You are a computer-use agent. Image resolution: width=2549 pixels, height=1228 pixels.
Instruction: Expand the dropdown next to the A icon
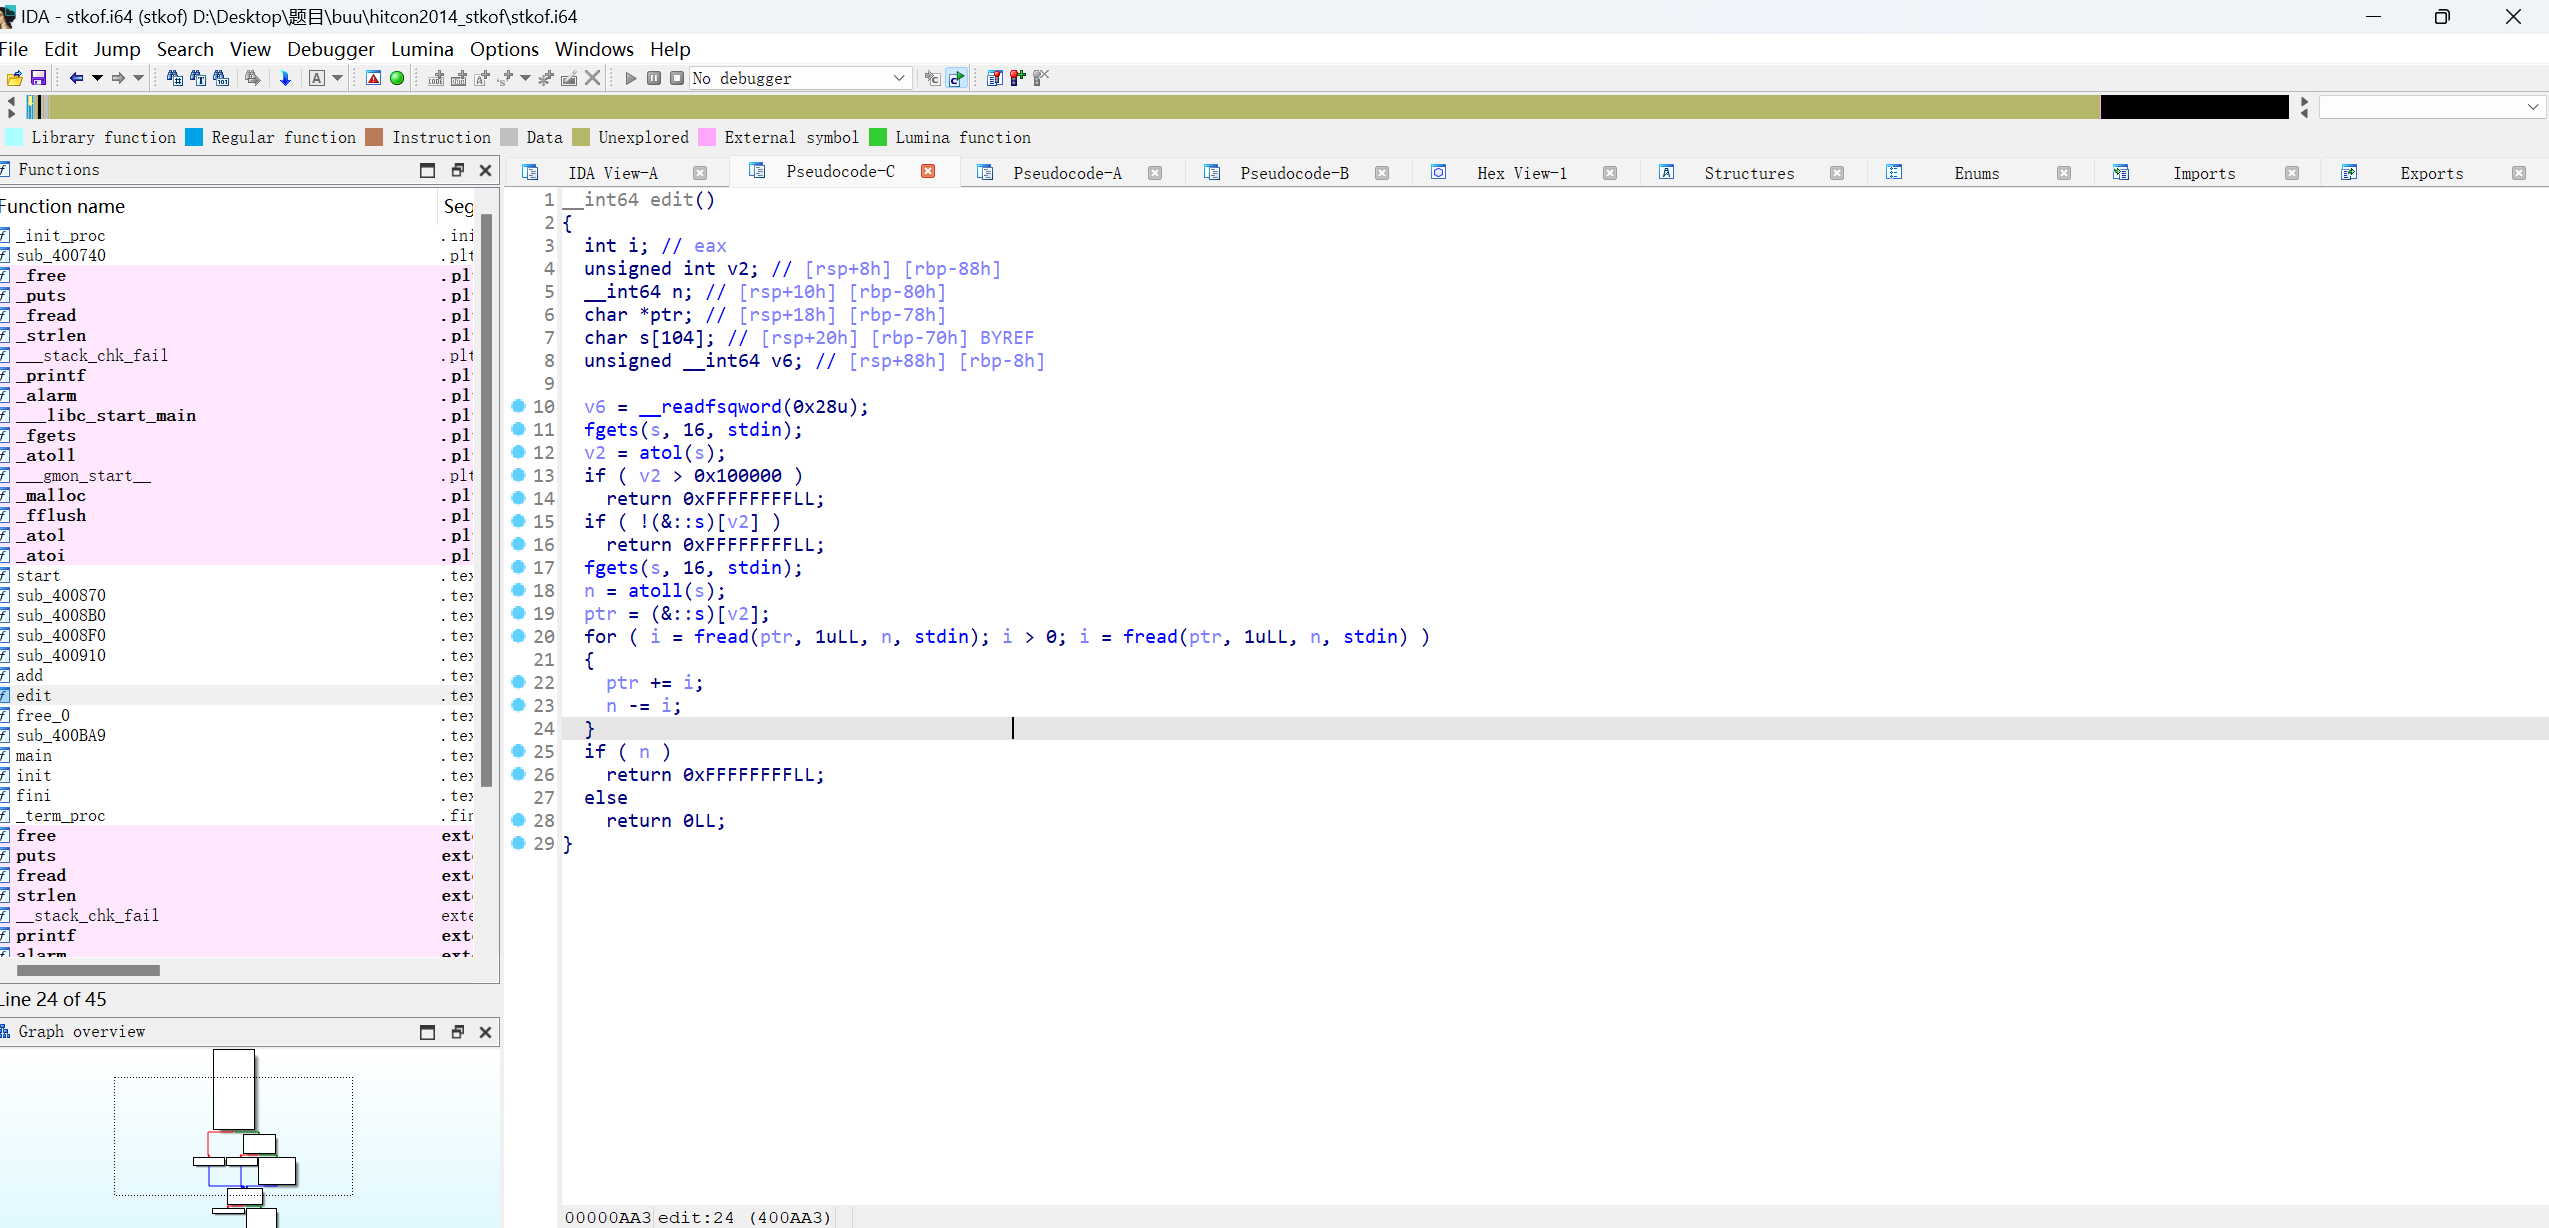337,78
